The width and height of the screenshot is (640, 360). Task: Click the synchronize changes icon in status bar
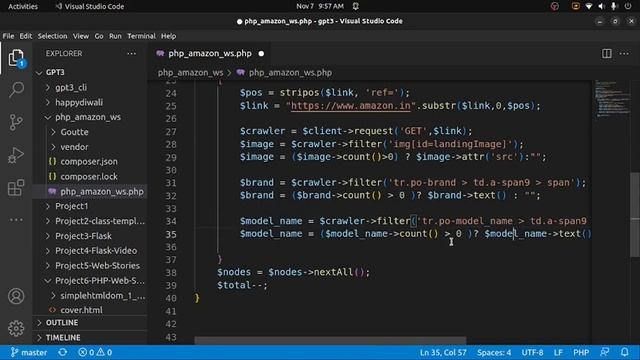62,352
